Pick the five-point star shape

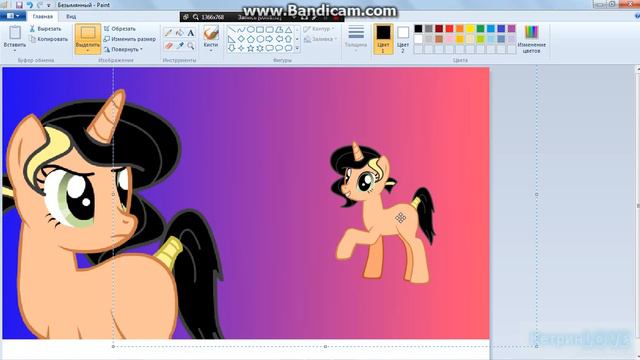click(251, 48)
